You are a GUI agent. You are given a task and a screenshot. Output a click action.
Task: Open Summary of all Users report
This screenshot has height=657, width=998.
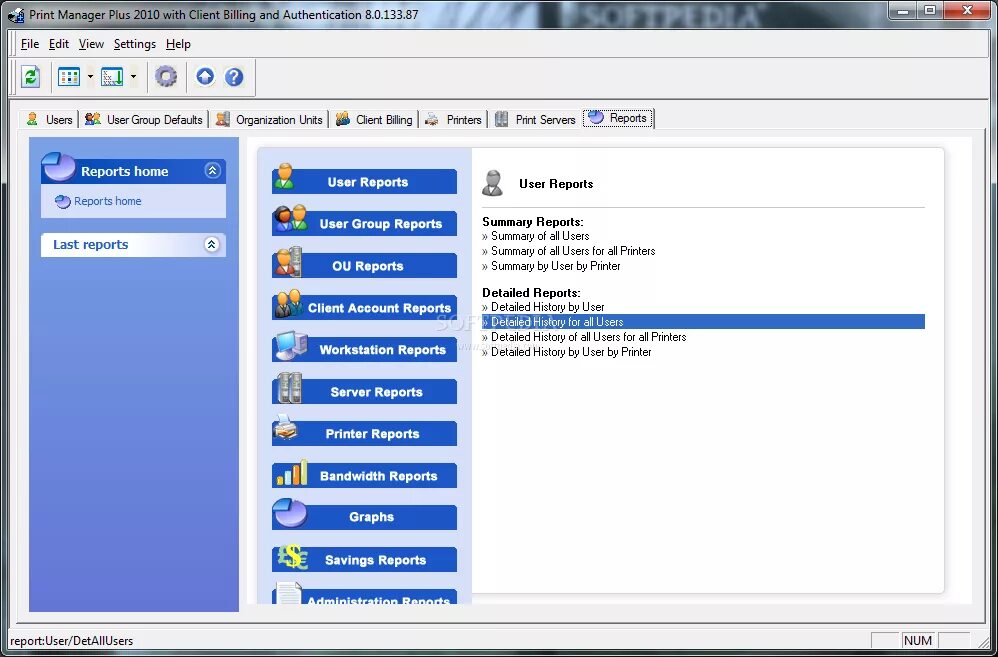[540, 236]
